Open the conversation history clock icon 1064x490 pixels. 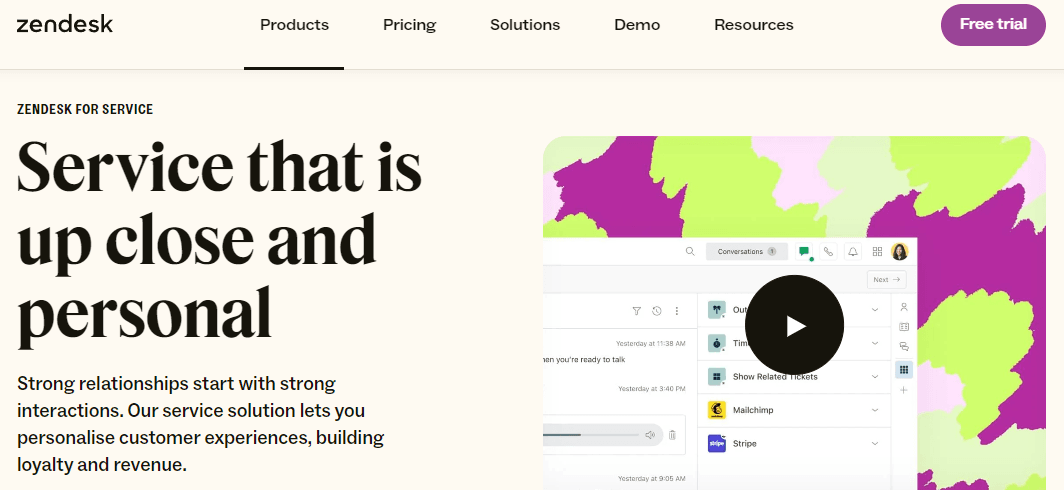click(656, 311)
